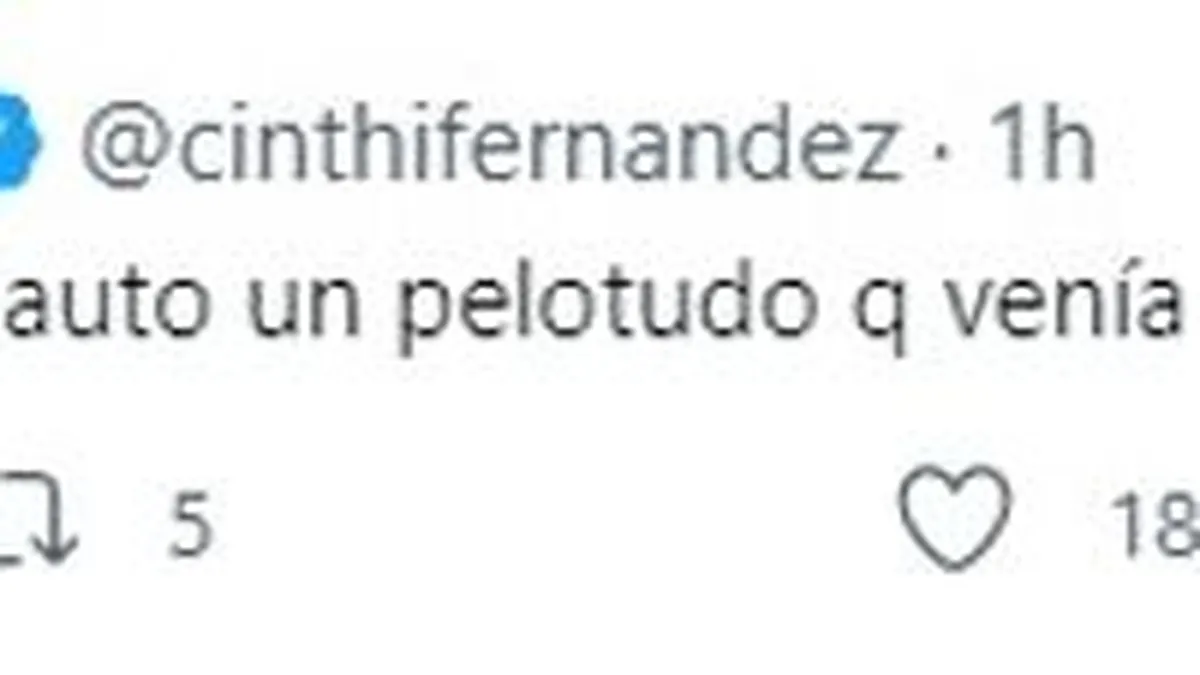The height and width of the screenshot is (675, 1200).
Task: Select the like count 18
Action: [1160, 525]
